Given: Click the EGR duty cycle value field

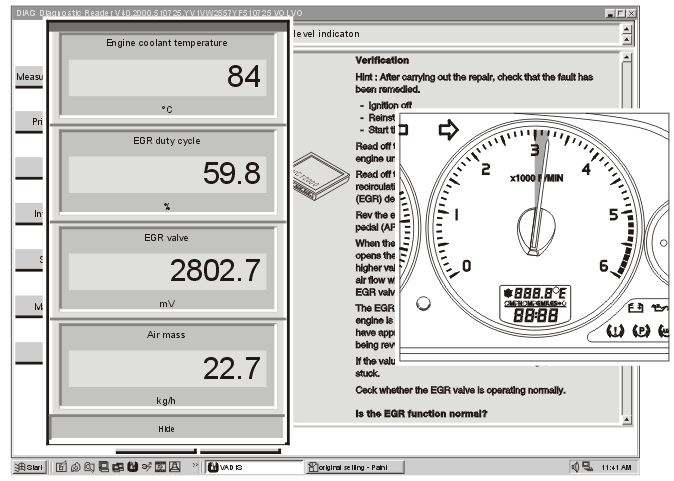Looking at the screenshot, I should point(168,175).
